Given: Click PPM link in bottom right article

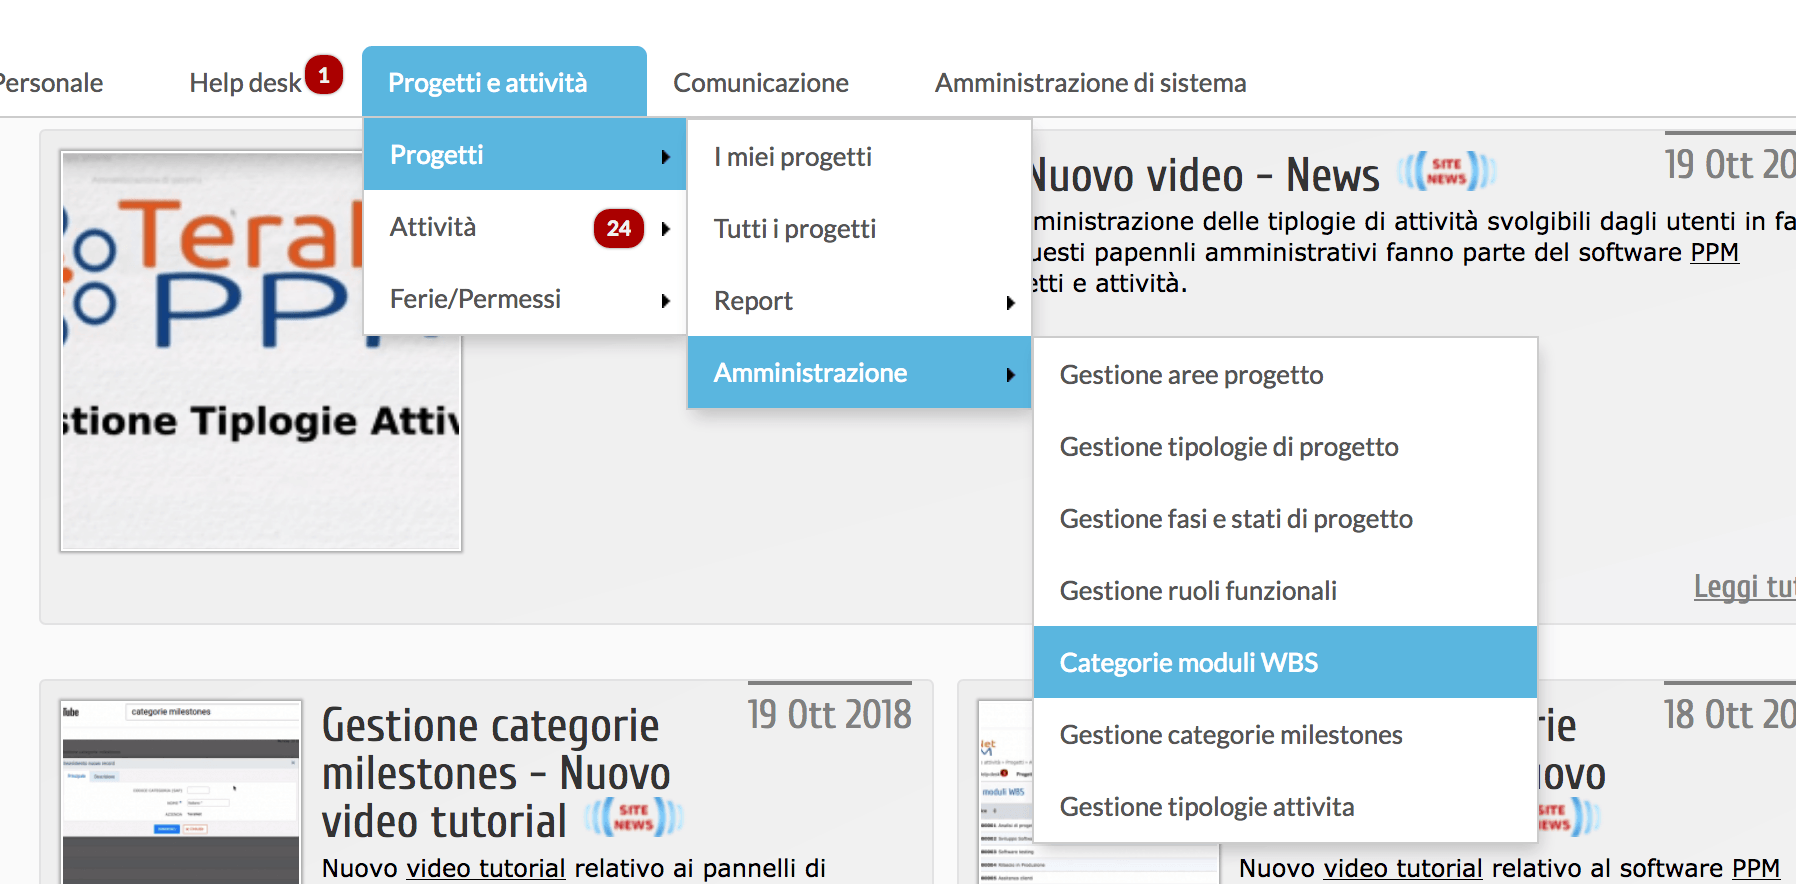Looking at the screenshot, I should click(x=1756, y=868).
